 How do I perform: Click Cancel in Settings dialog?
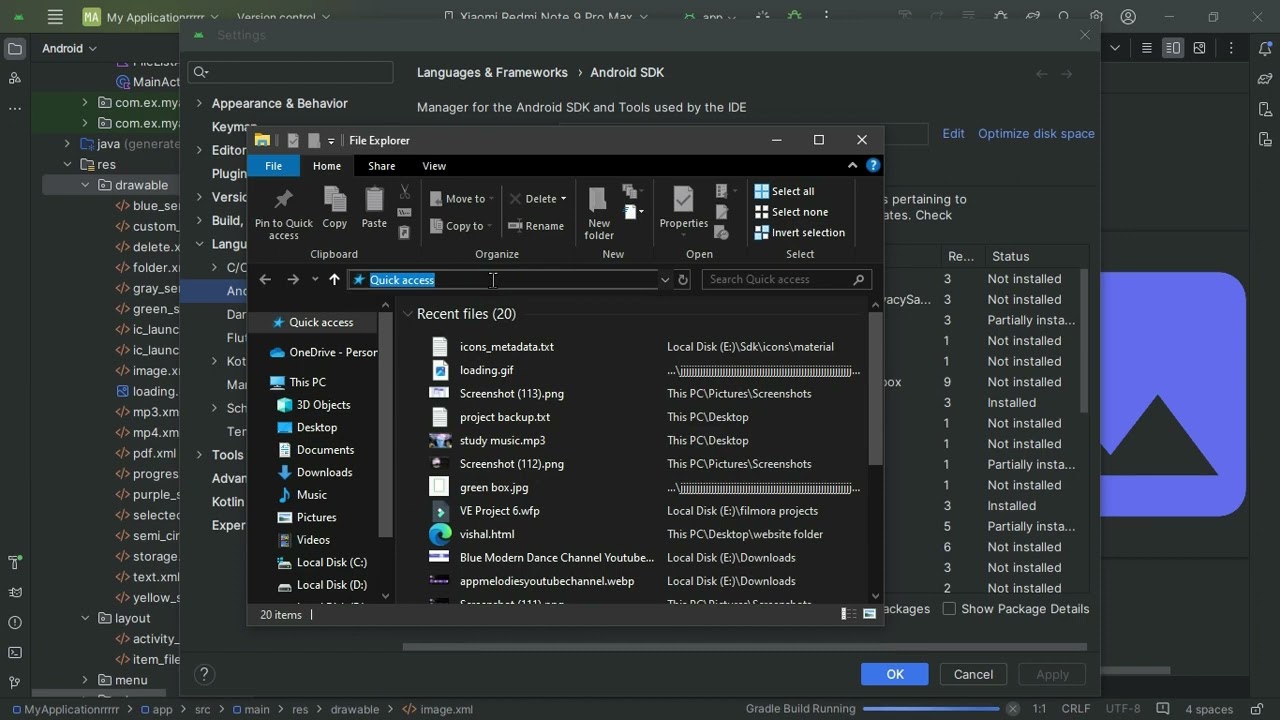coord(973,675)
